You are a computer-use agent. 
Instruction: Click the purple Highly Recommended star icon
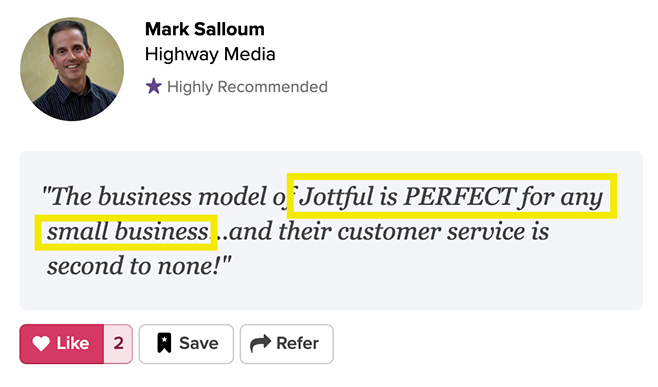click(154, 86)
